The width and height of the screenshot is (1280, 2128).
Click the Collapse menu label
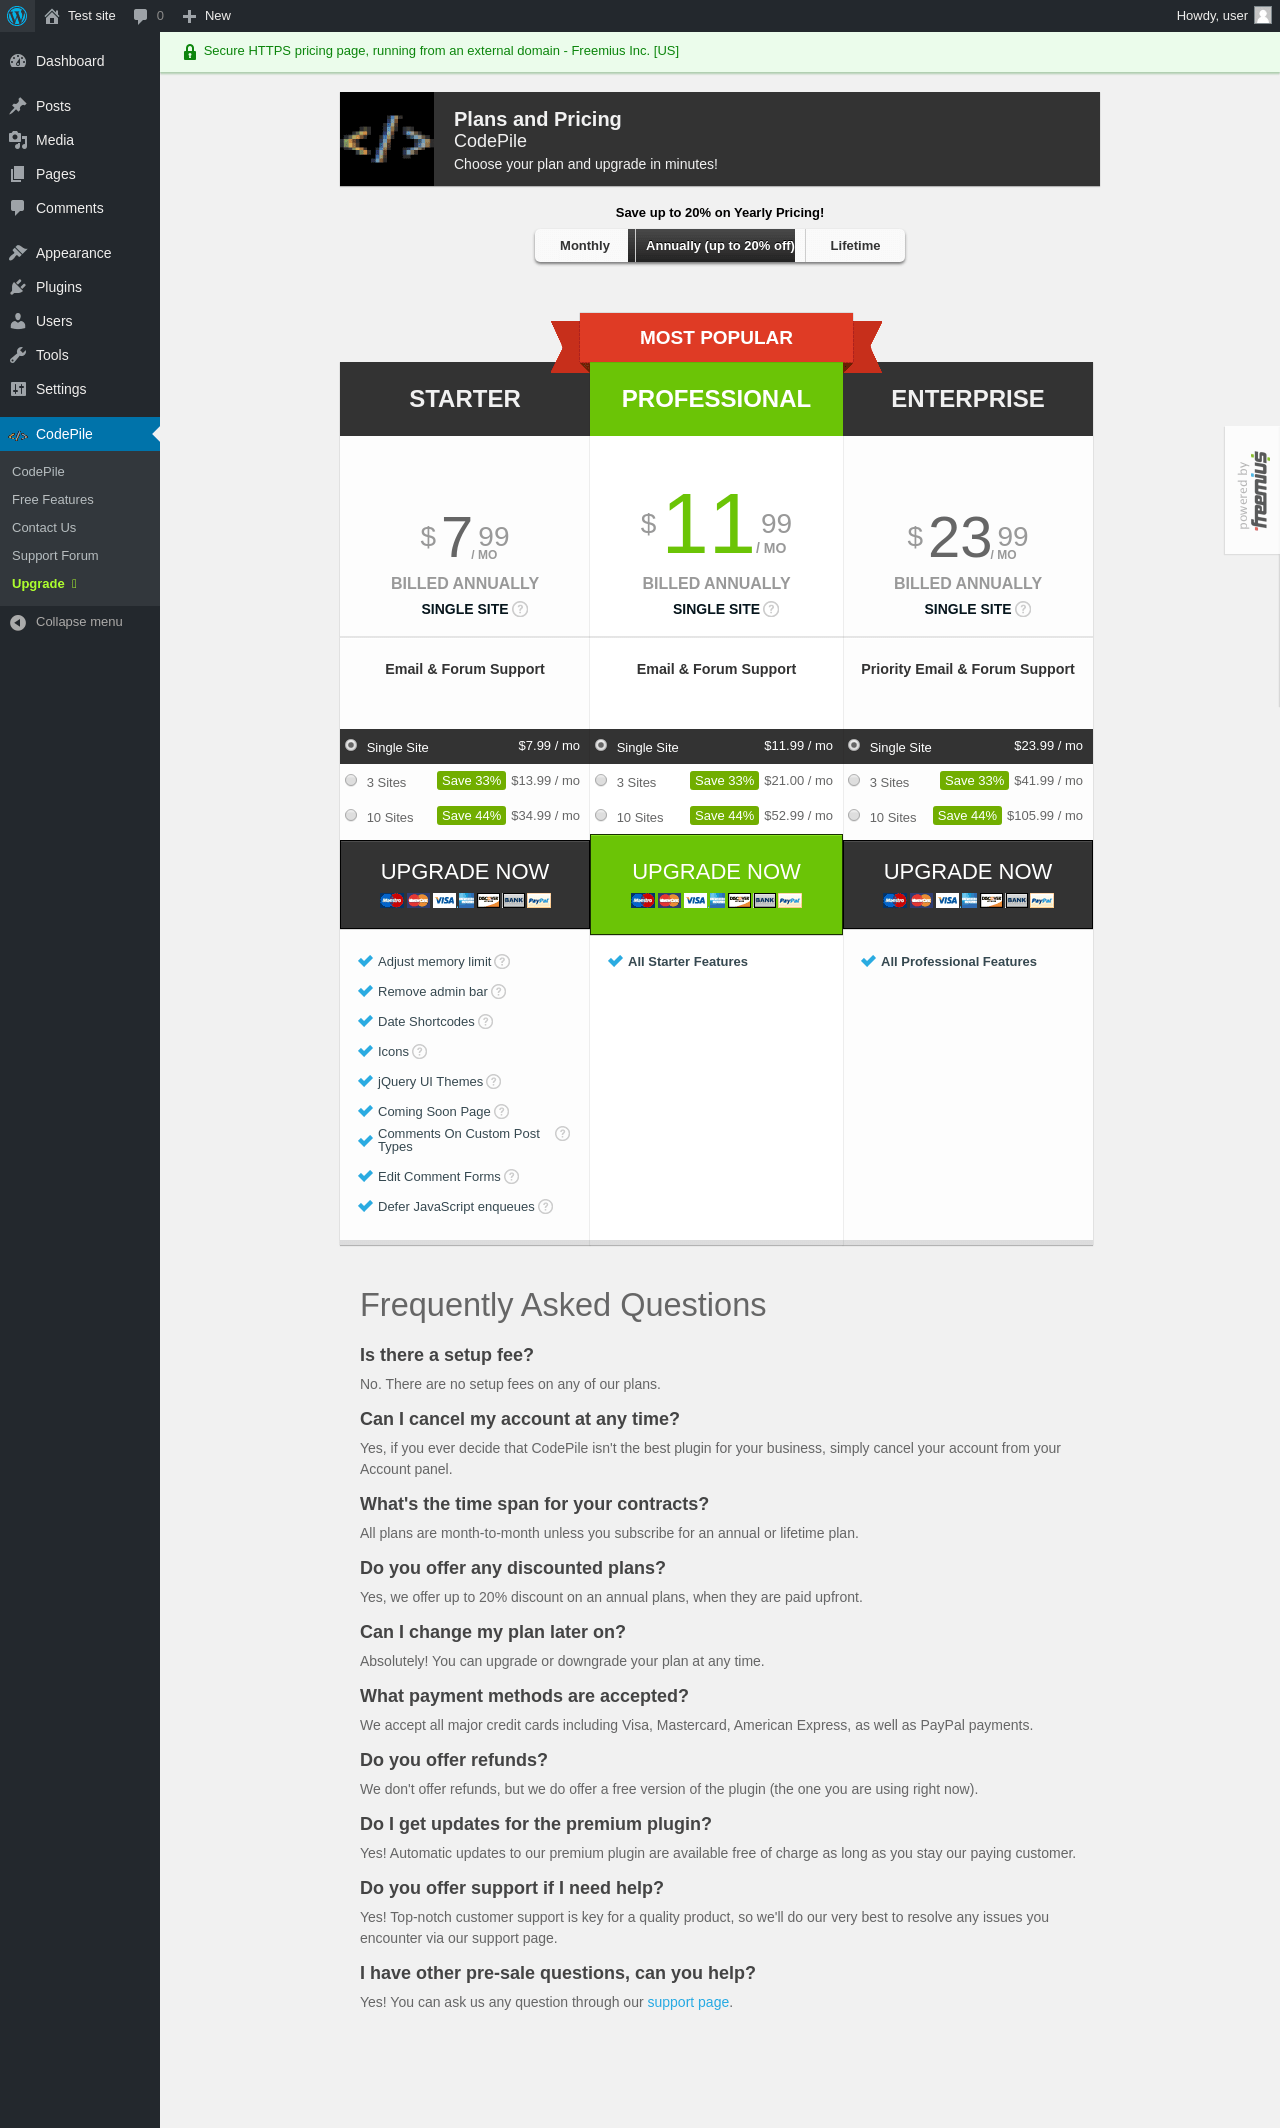pos(79,622)
